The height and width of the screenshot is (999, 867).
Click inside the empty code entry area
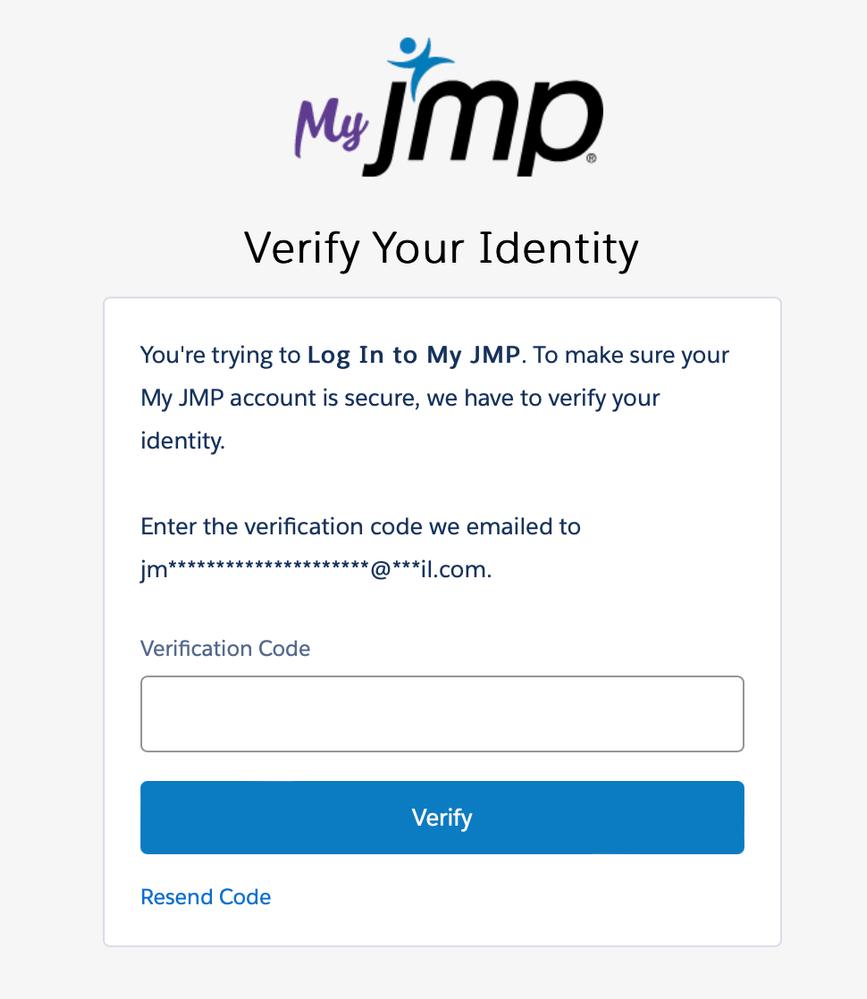pos(441,713)
